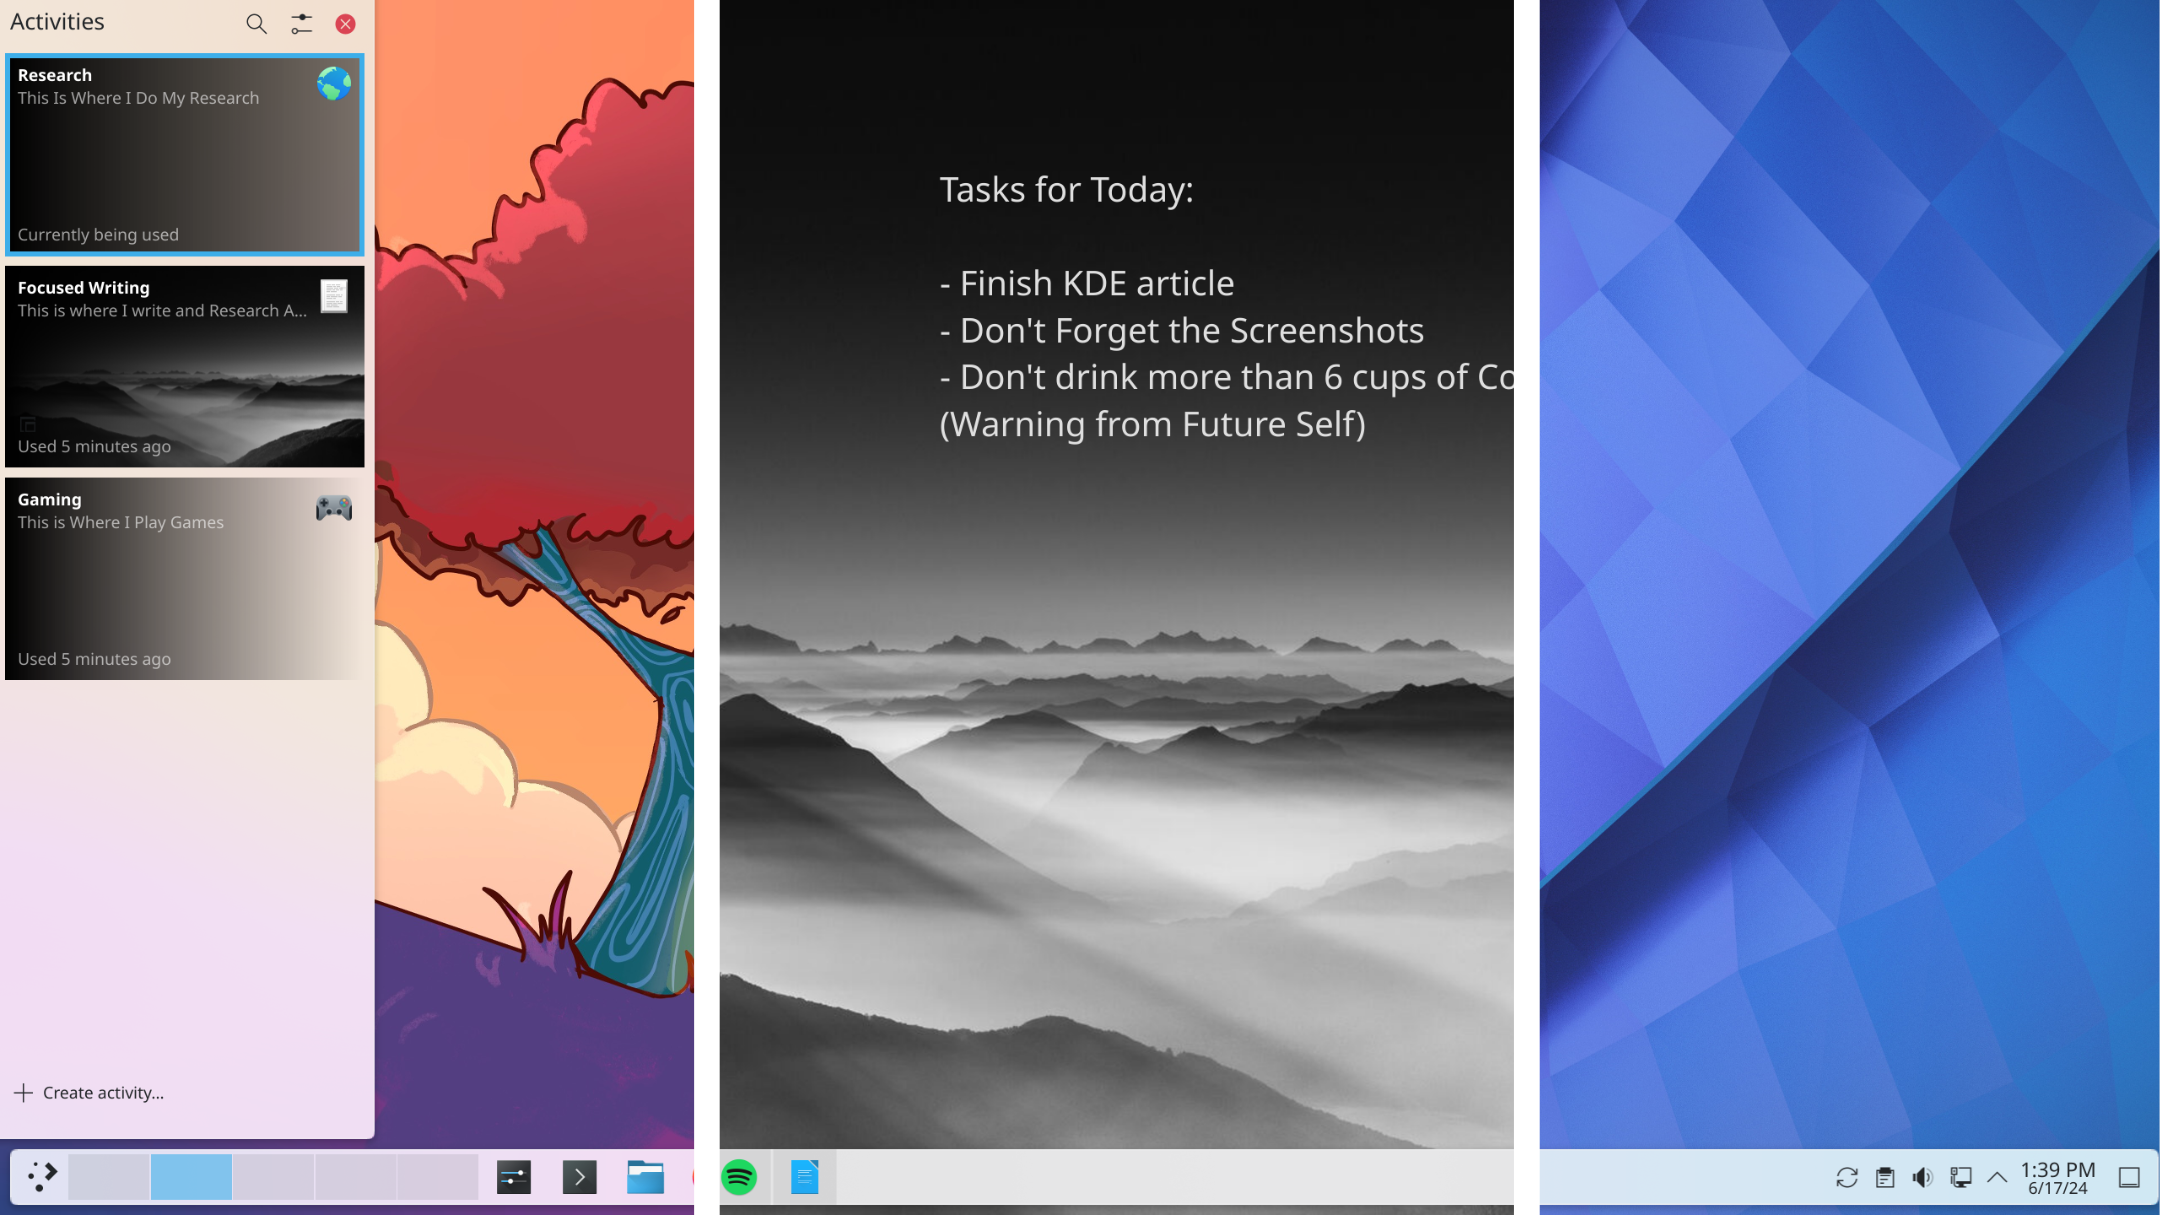This screenshot has width=2160, height=1215.
Task: Toggle screen display settings icon
Action: [x=1960, y=1176]
